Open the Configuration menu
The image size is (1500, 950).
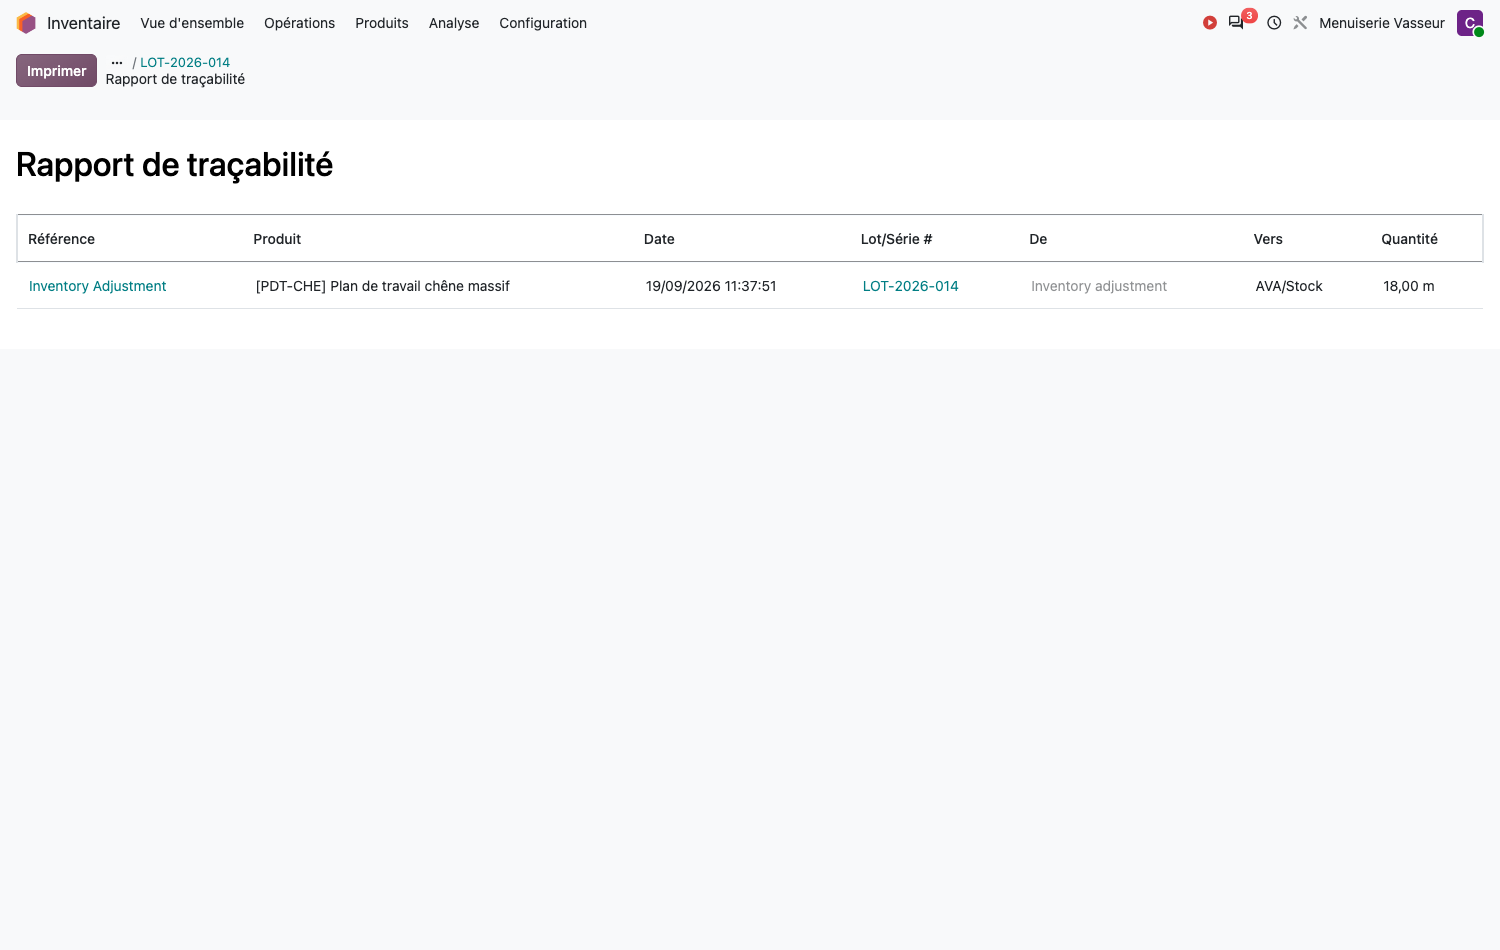click(x=543, y=23)
